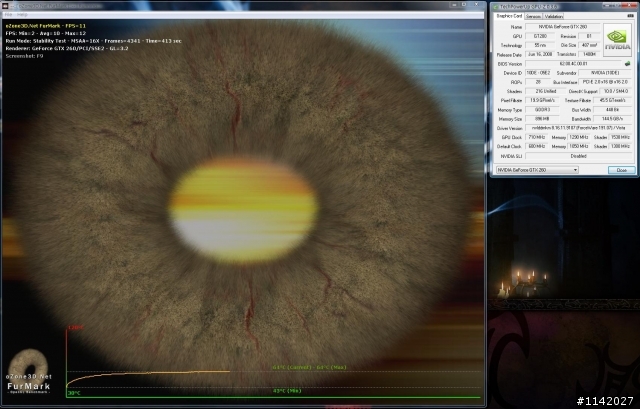Click the Close button in GPU-Z
Viewport: 640px width, 409px height.
tap(621, 170)
